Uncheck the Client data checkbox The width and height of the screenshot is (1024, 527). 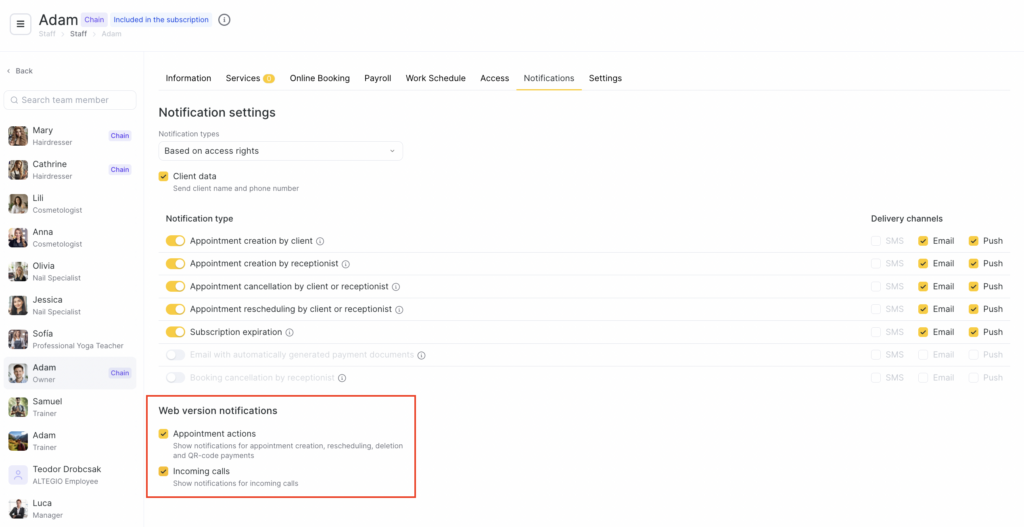(x=164, y=177)
